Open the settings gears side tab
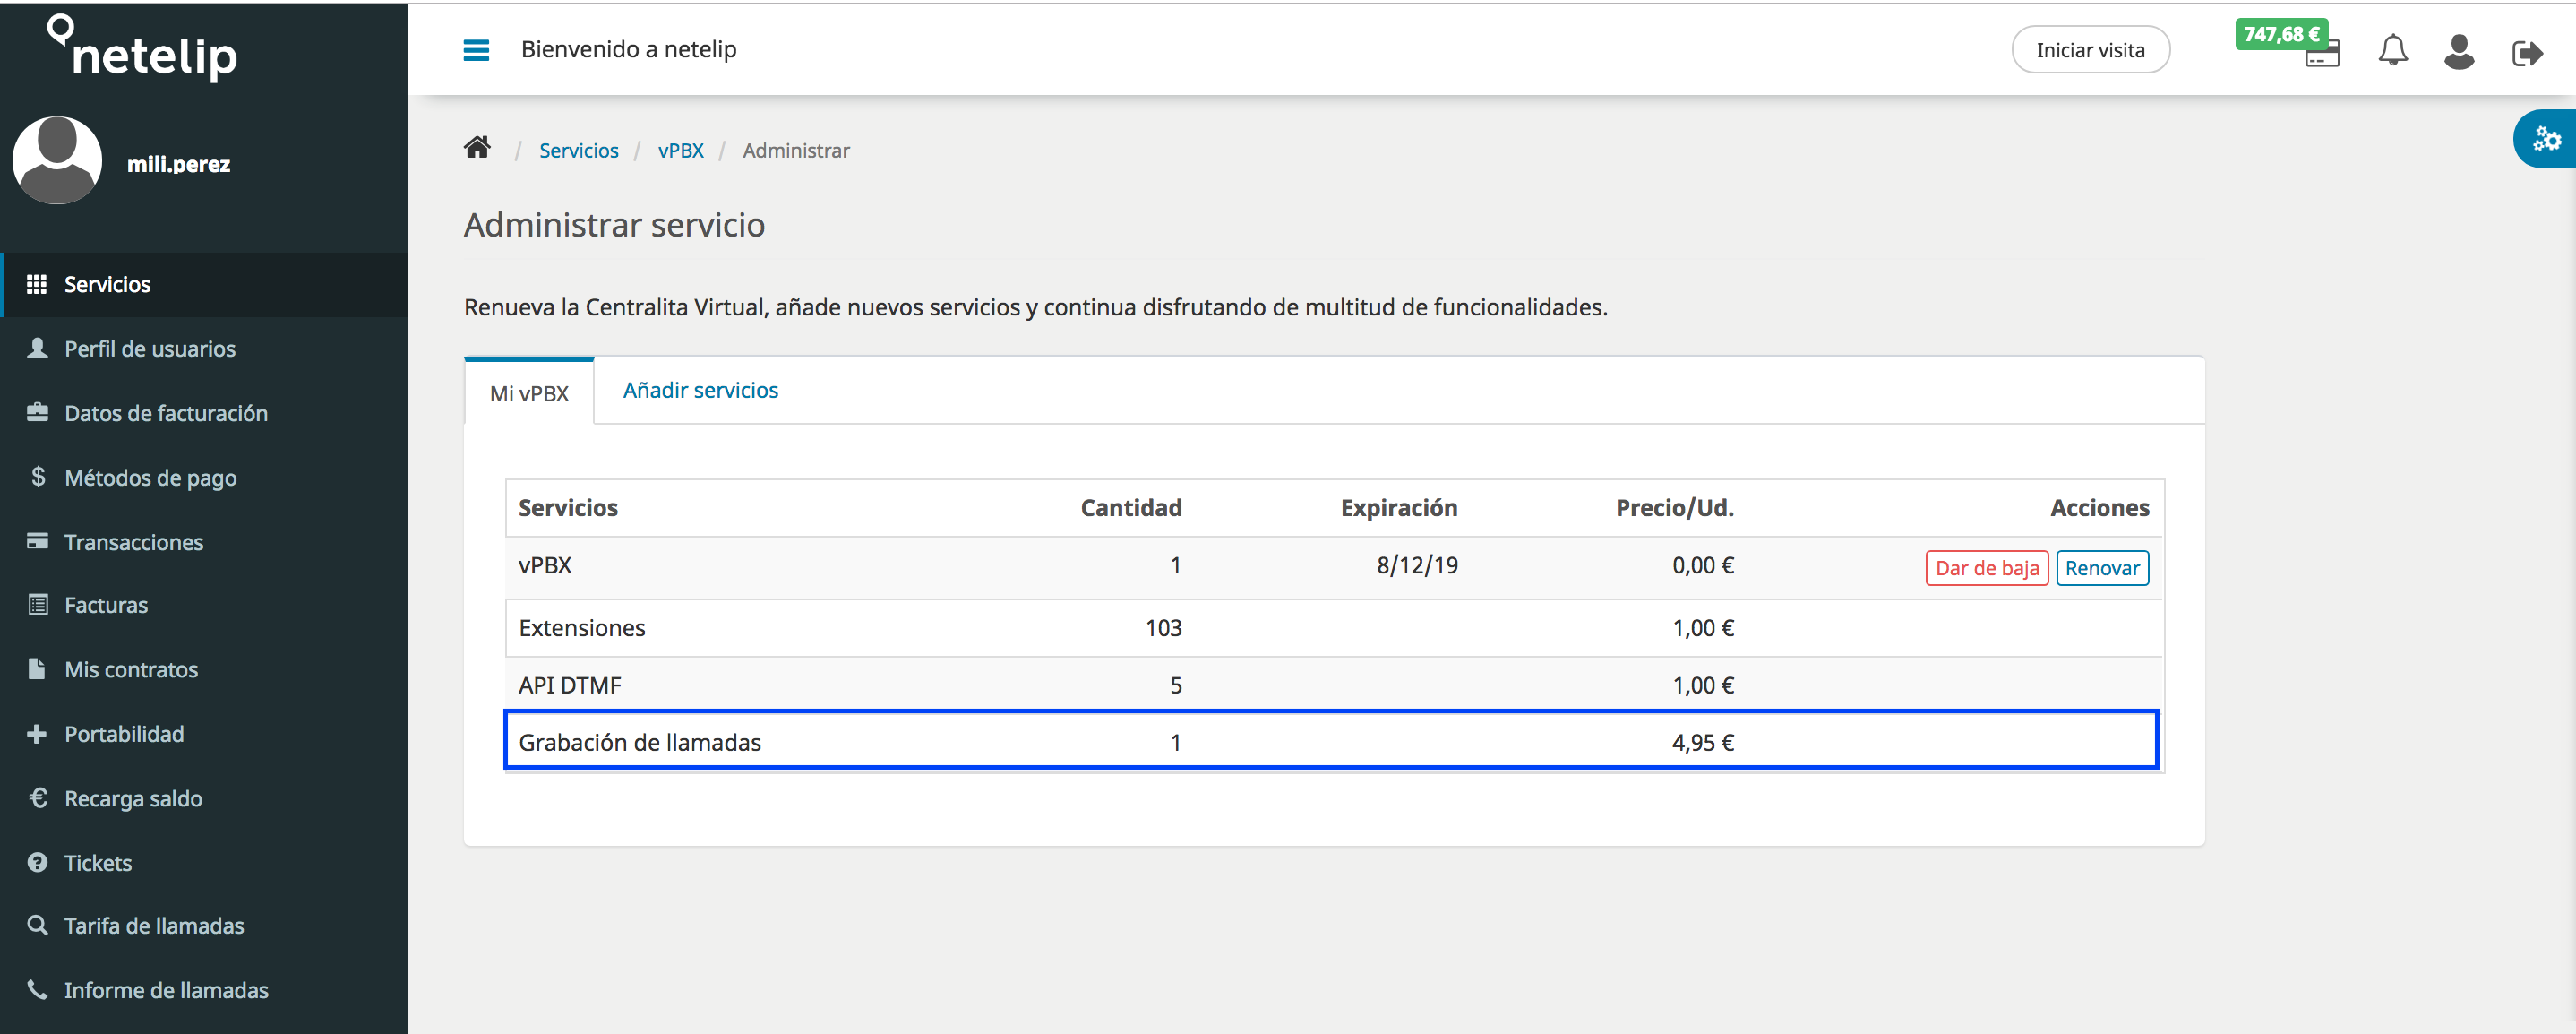The image size is (2576, 1034). pos(2545,139)
